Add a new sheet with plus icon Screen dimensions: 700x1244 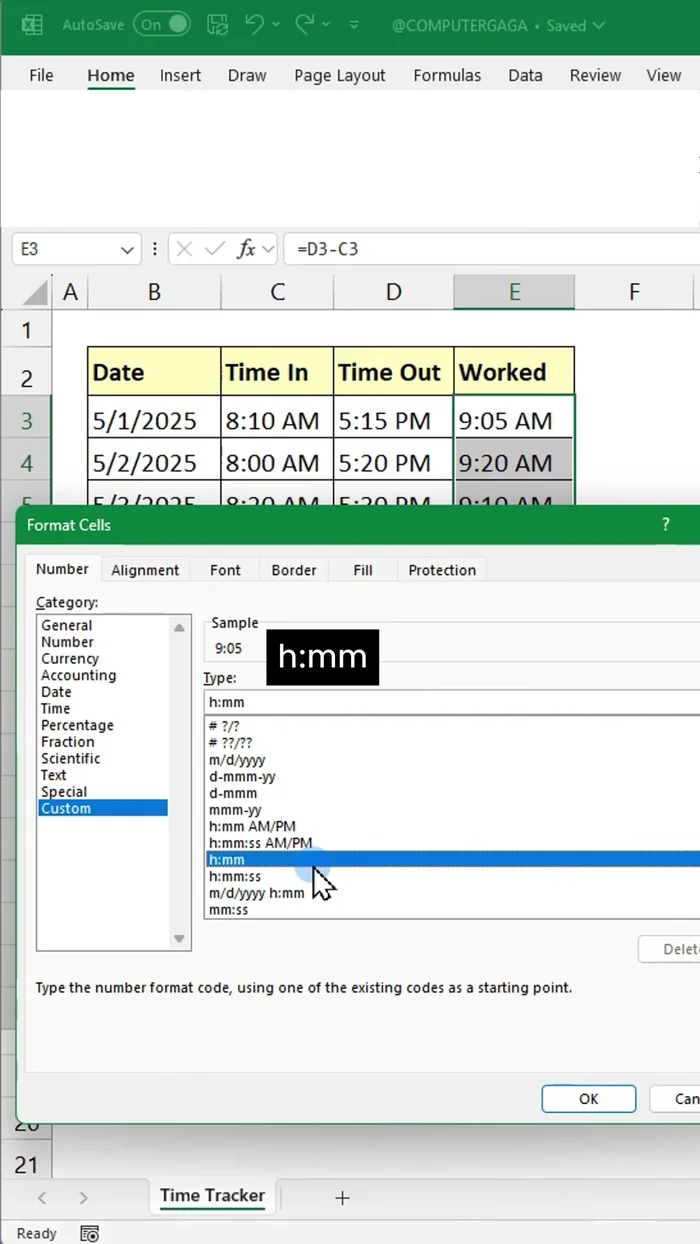342,1197
